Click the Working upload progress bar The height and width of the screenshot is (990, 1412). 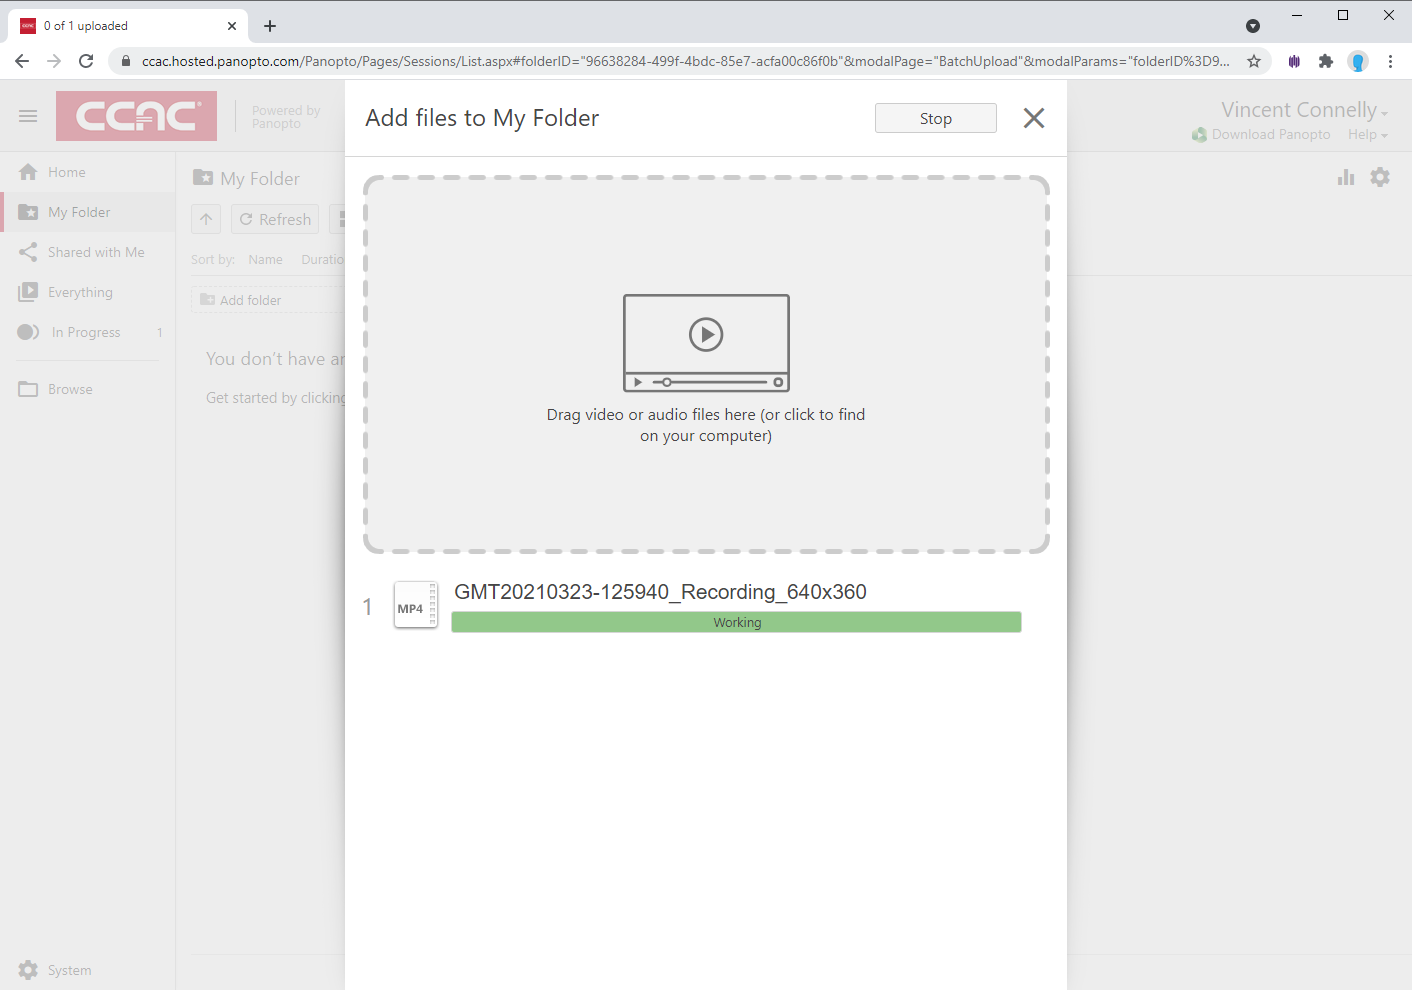click(736, 622)
